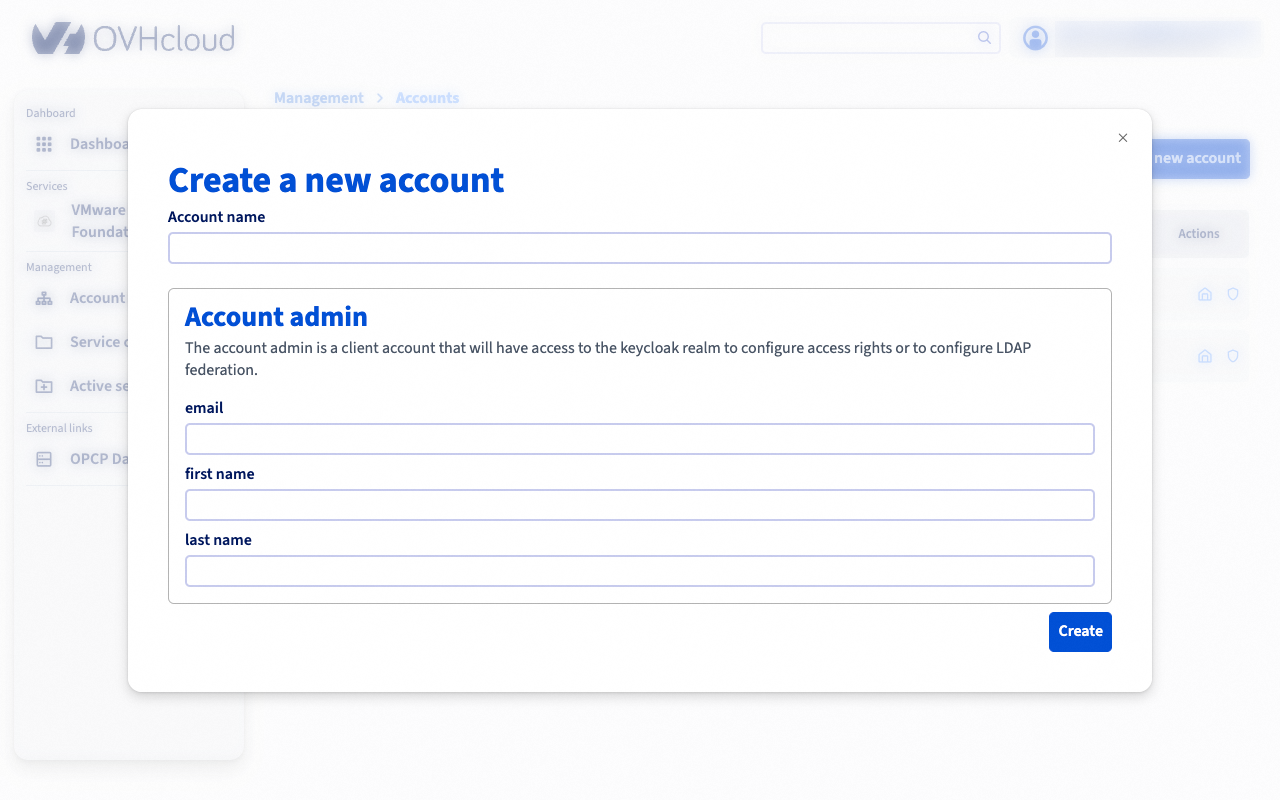This screenshot has height=800, width=1280.
Task: Click the search magnifier icon
Action: 984,37
